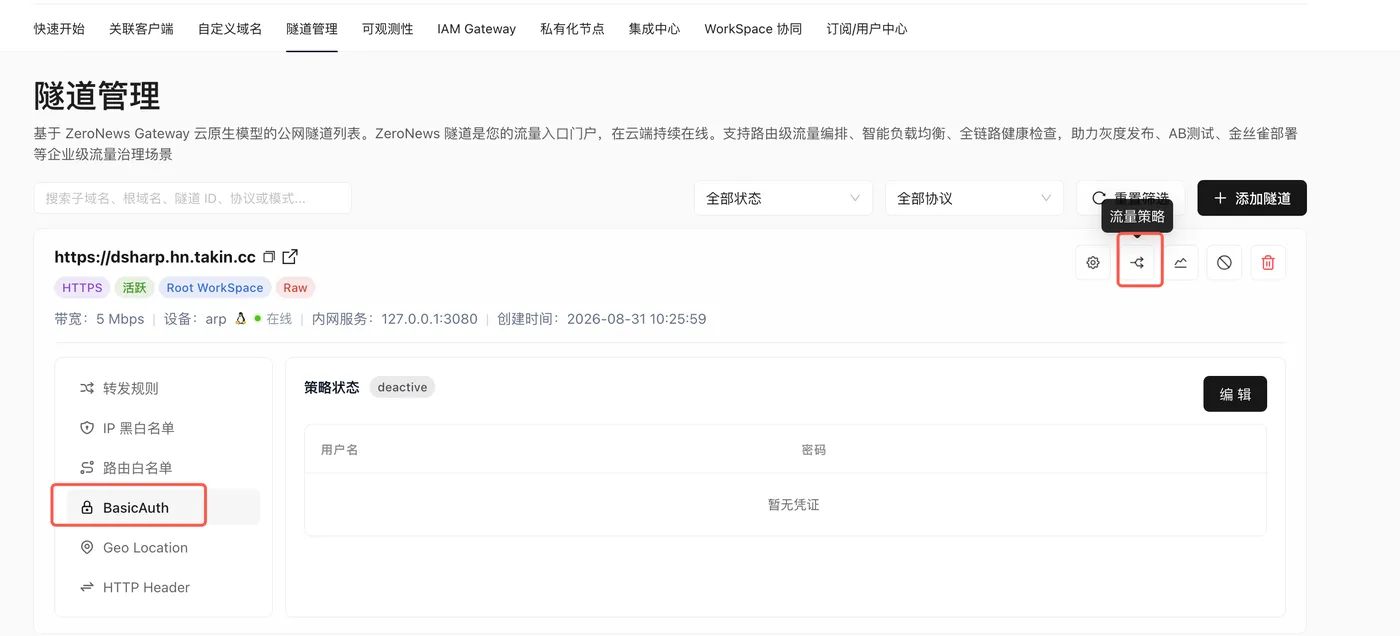Click the shuffle icon beside 转发规则

(87, 388)
